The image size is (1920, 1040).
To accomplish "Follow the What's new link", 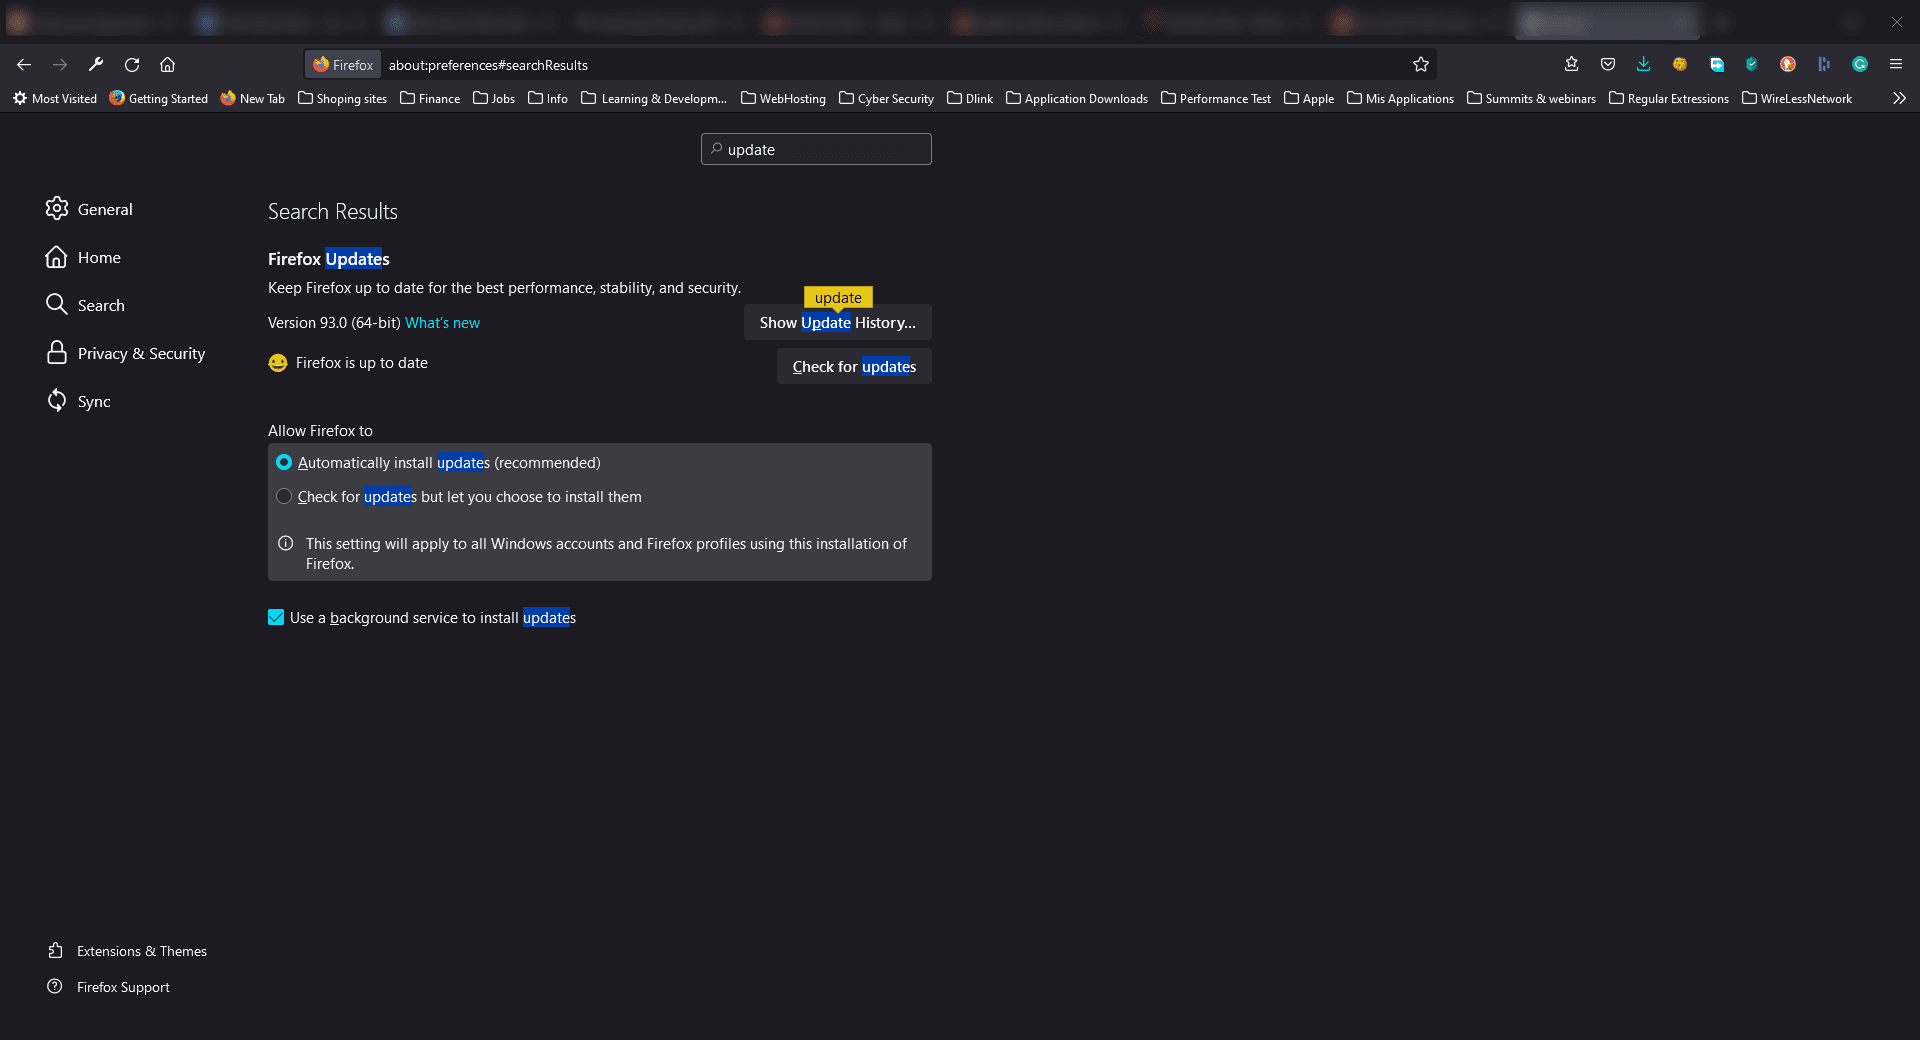I will (442, 323).
